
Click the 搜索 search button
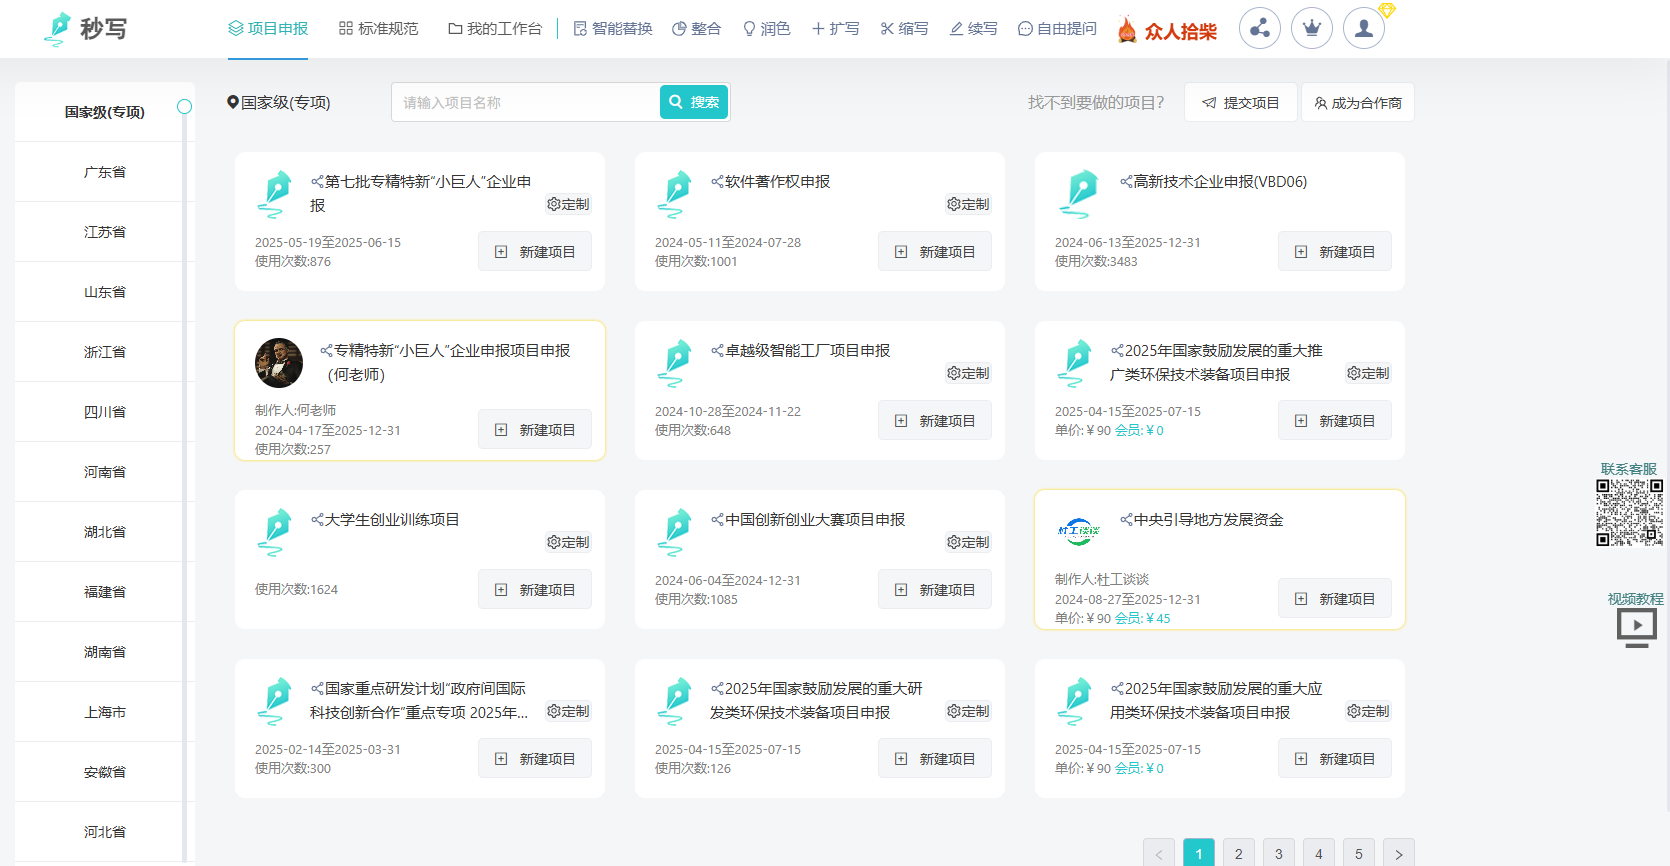(x=694, y=102)
